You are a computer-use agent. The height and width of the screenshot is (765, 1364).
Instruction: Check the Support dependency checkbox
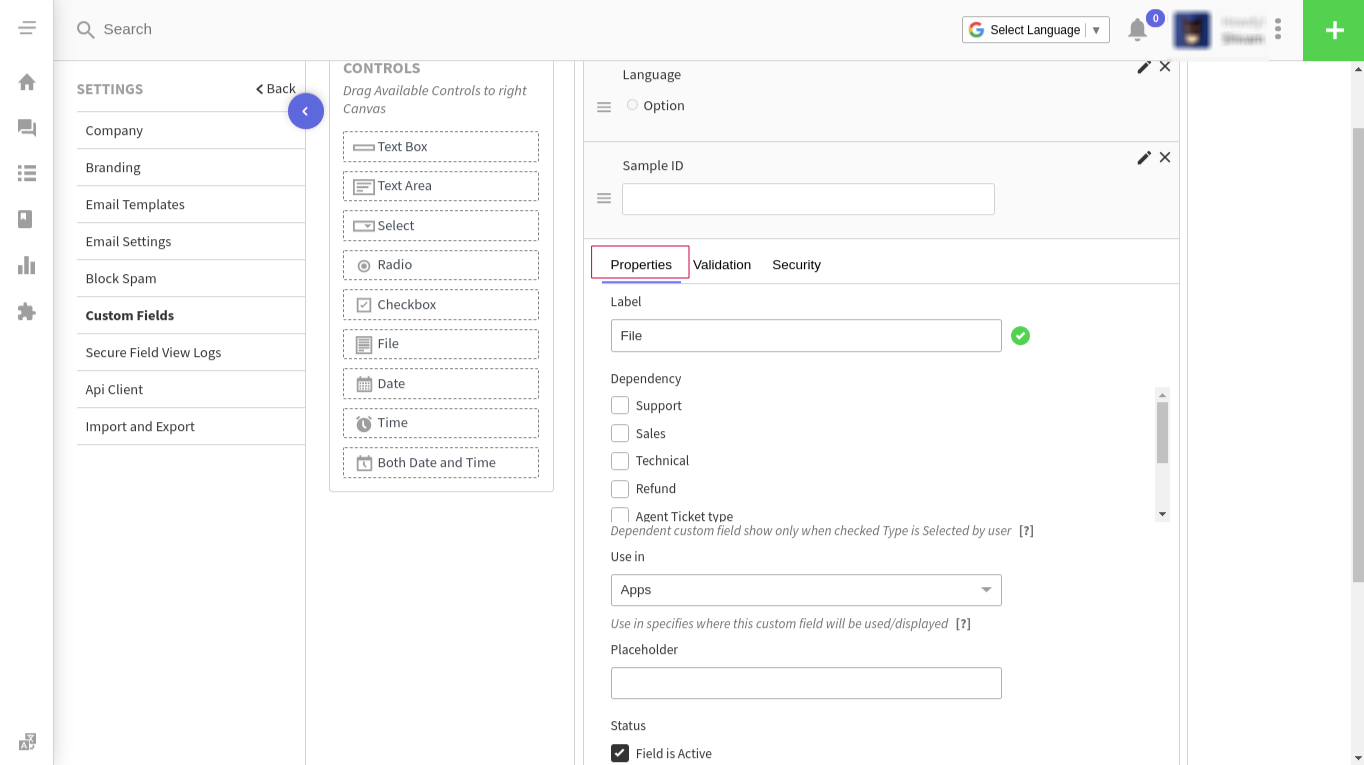pos(619,405)
